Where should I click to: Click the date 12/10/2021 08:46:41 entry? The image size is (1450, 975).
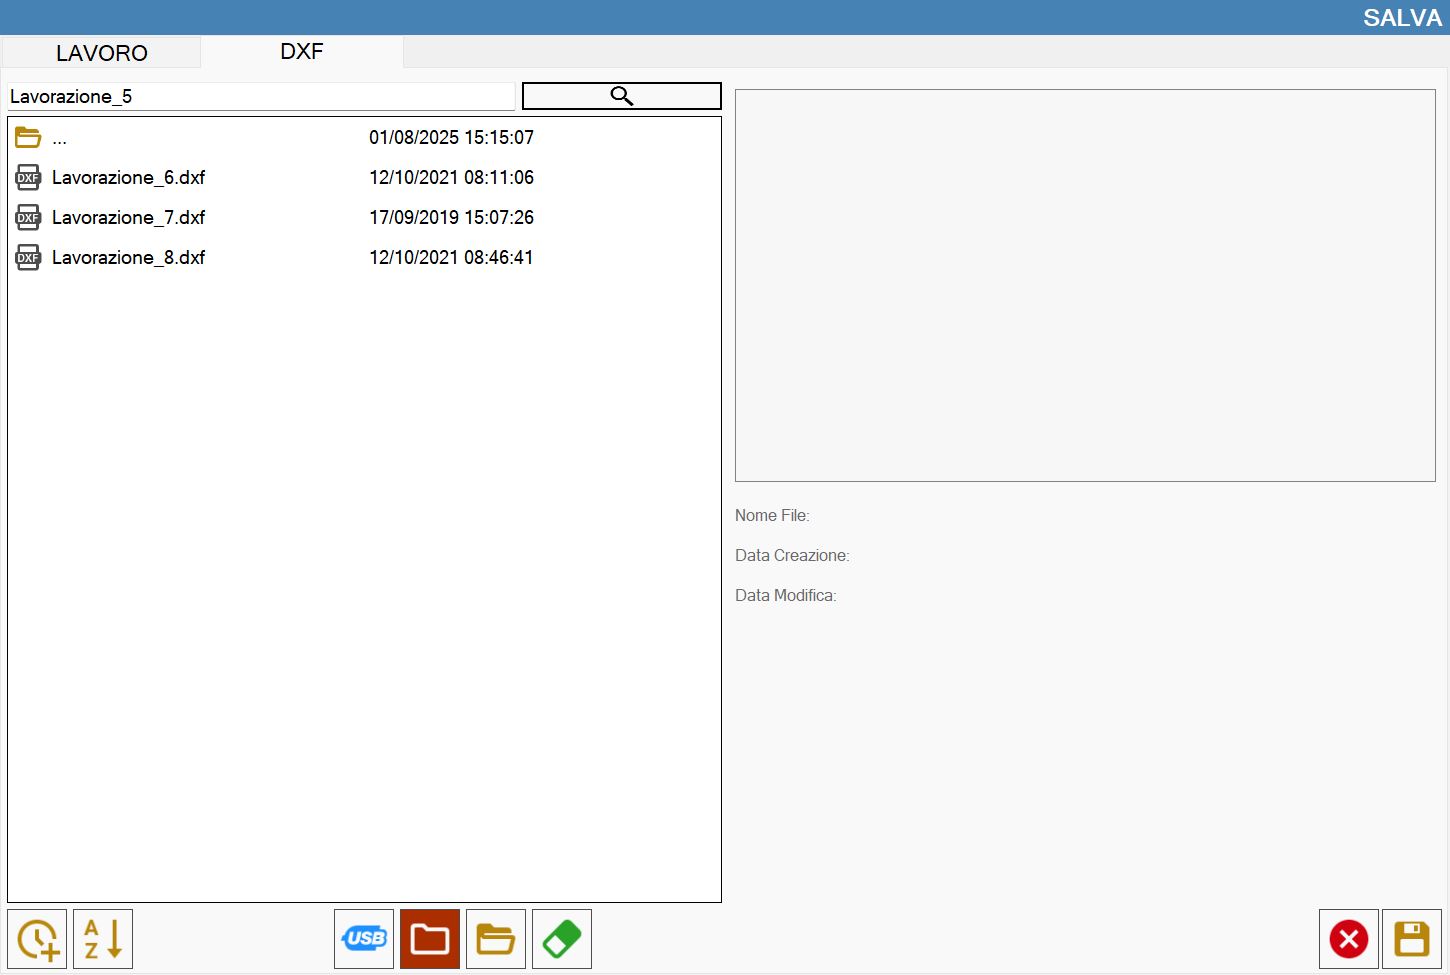click(x=451, y=257)
